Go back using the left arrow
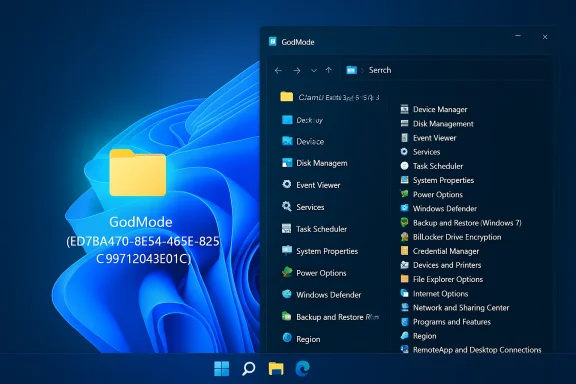The image size is (576, 384). 278,70
